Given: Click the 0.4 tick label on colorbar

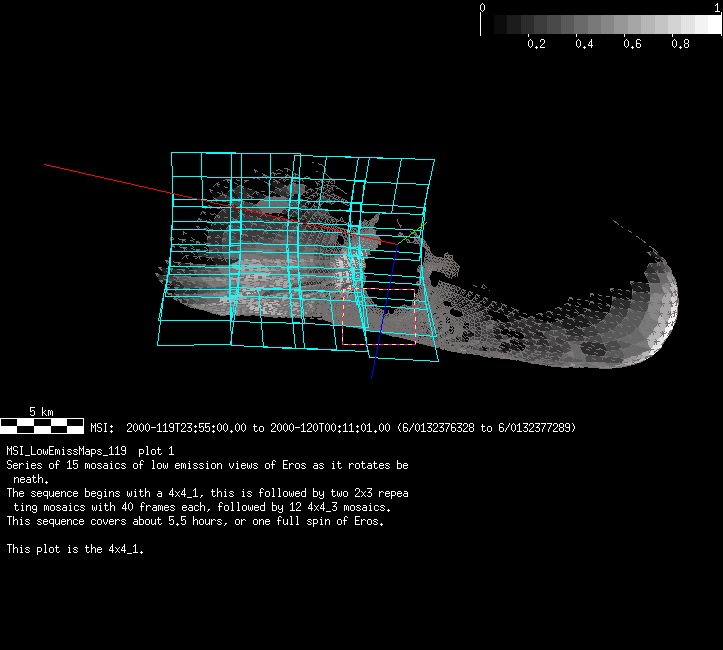Looking at the screenshot, I should [584, 44].
